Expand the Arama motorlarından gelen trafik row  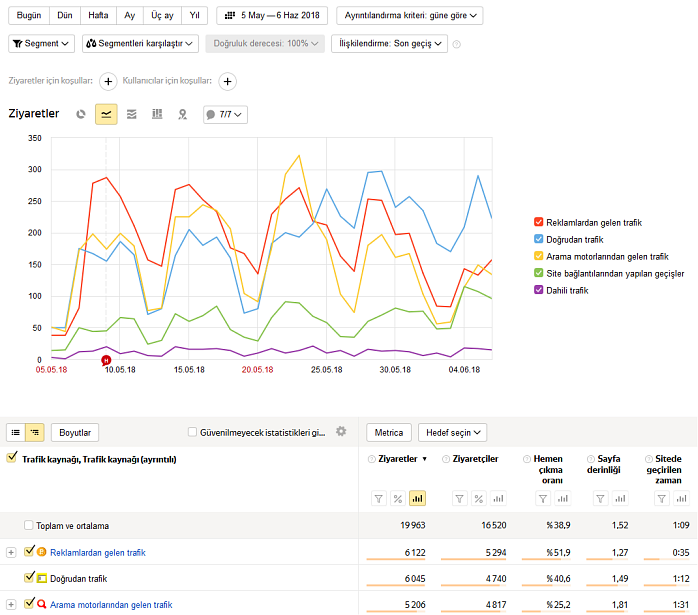(11, 604)
